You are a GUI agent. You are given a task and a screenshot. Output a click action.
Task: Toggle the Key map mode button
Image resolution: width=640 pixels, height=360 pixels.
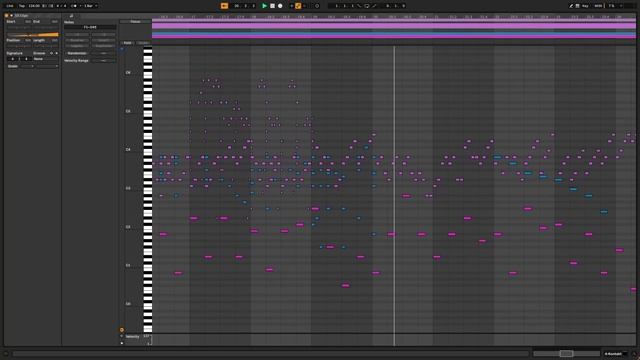(x=585, y=6)
